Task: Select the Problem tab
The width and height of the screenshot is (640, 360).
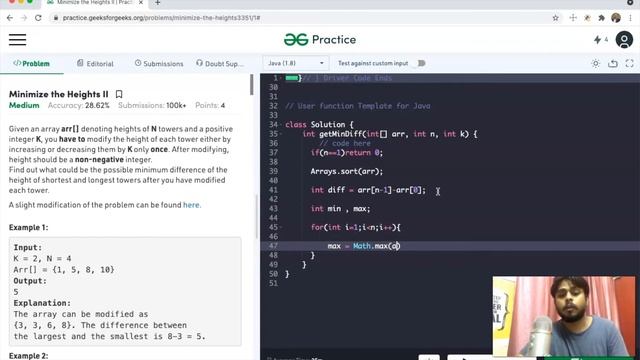Action: click(x=31, y=64)
